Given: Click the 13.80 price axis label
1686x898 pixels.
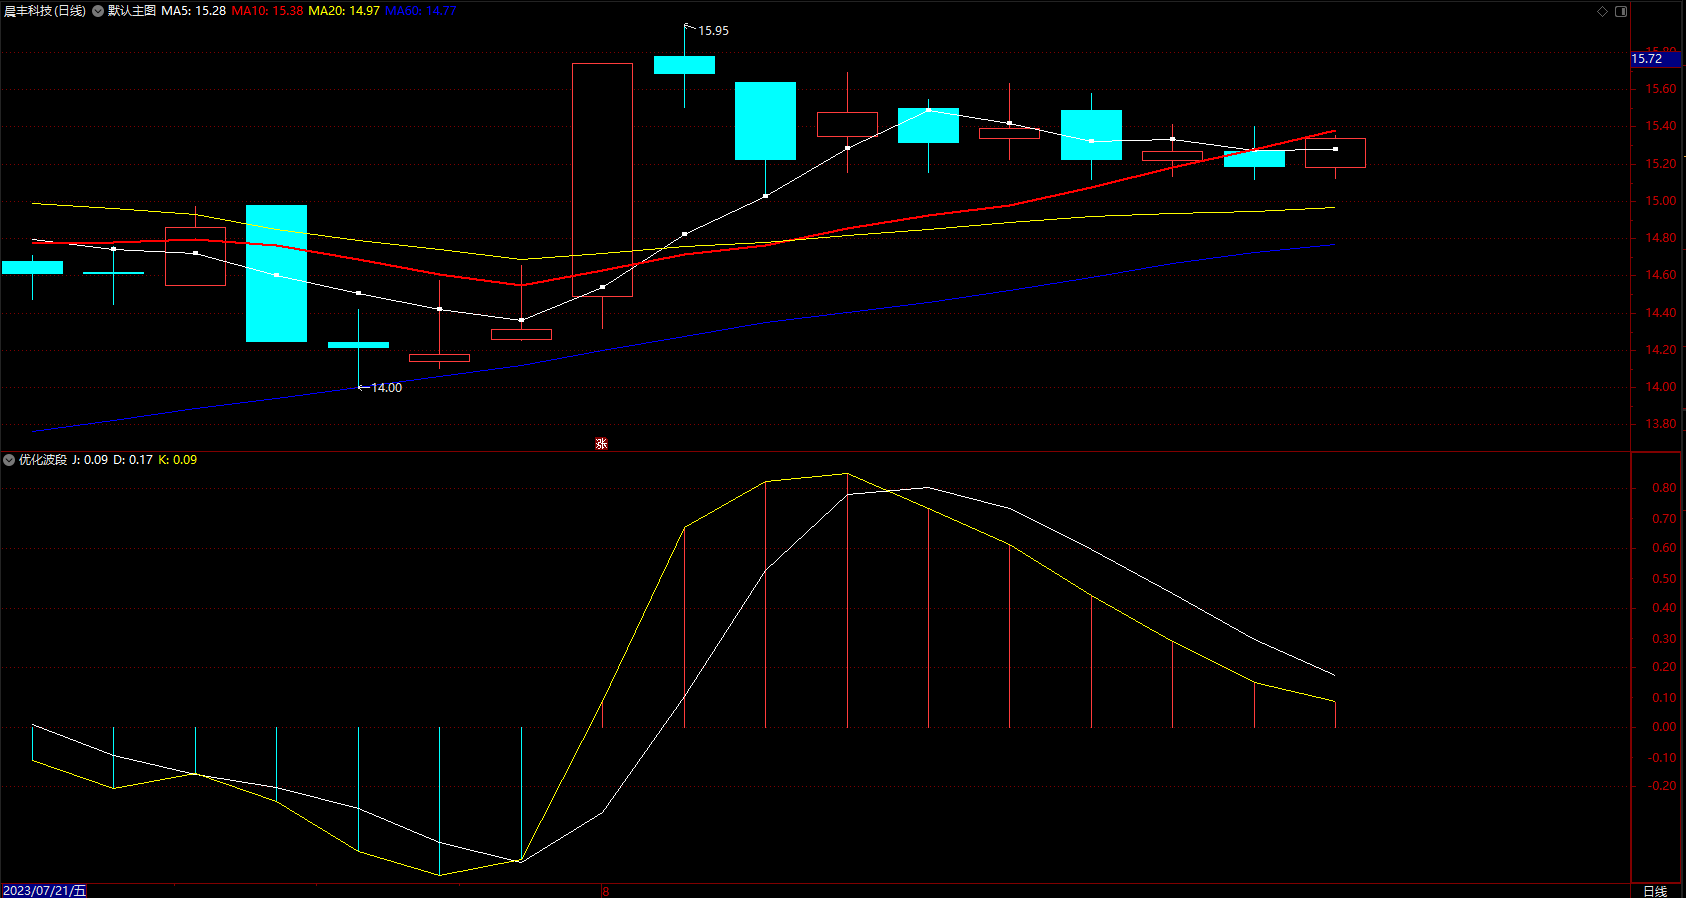Looking at the screenshot, I should click(x=1660, y=424).
